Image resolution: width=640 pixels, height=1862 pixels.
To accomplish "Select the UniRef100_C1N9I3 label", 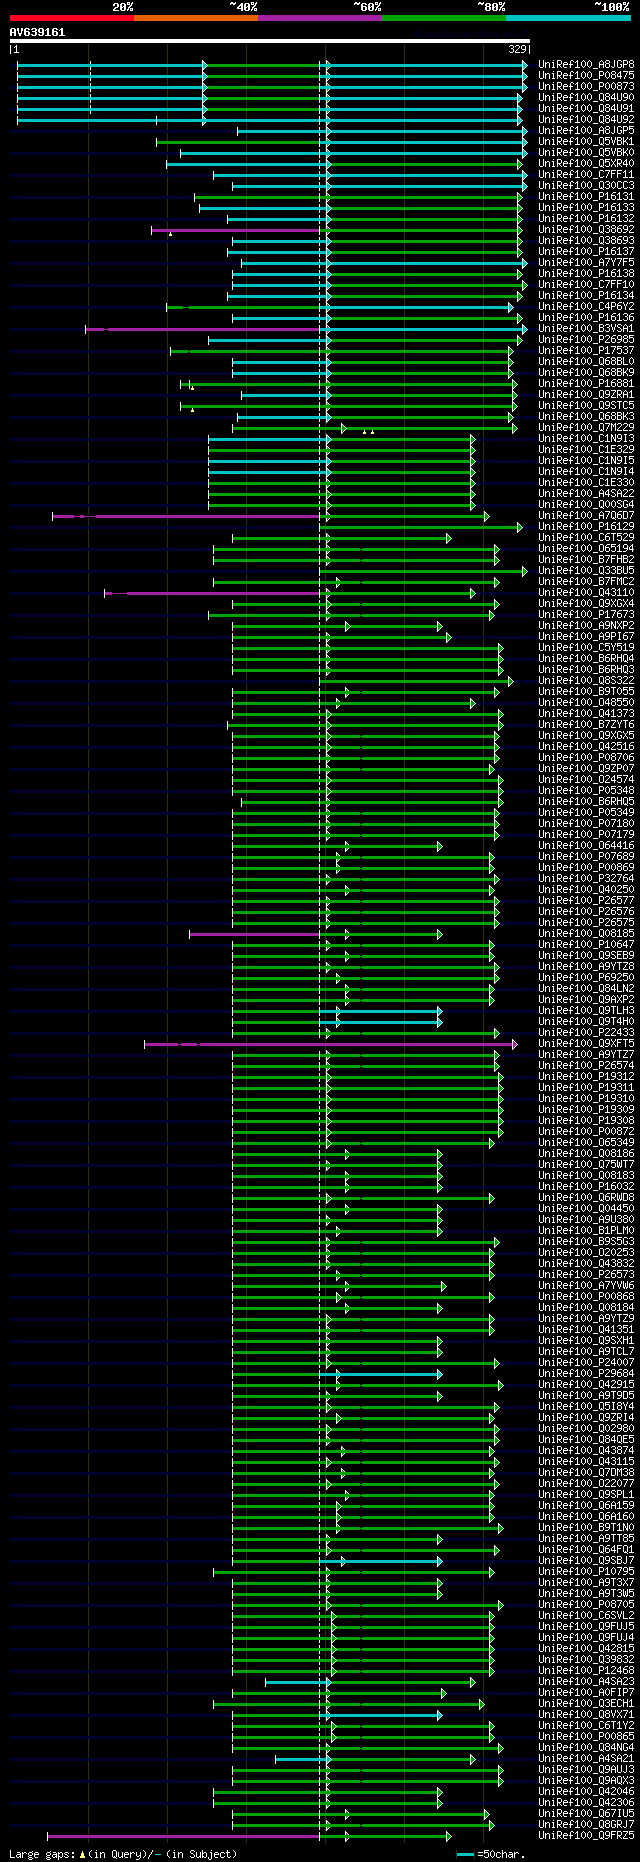I will [586, 438].
